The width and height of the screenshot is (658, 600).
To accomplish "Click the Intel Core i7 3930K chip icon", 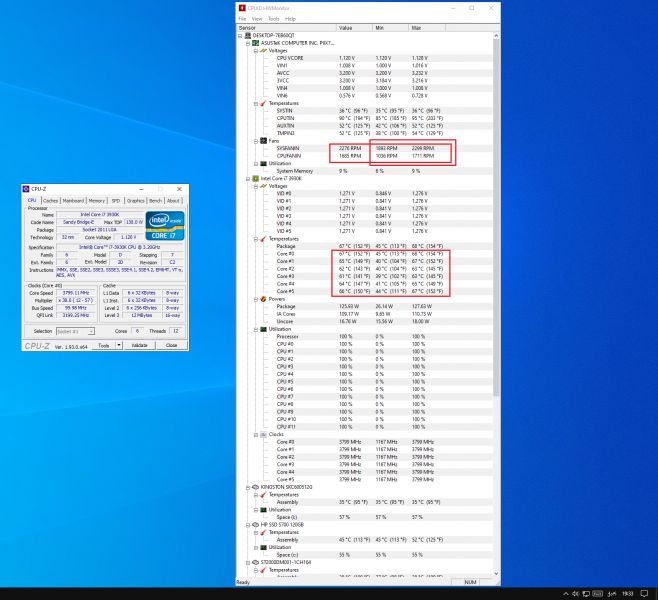I will pyautogui.click(x=255, y=179).
